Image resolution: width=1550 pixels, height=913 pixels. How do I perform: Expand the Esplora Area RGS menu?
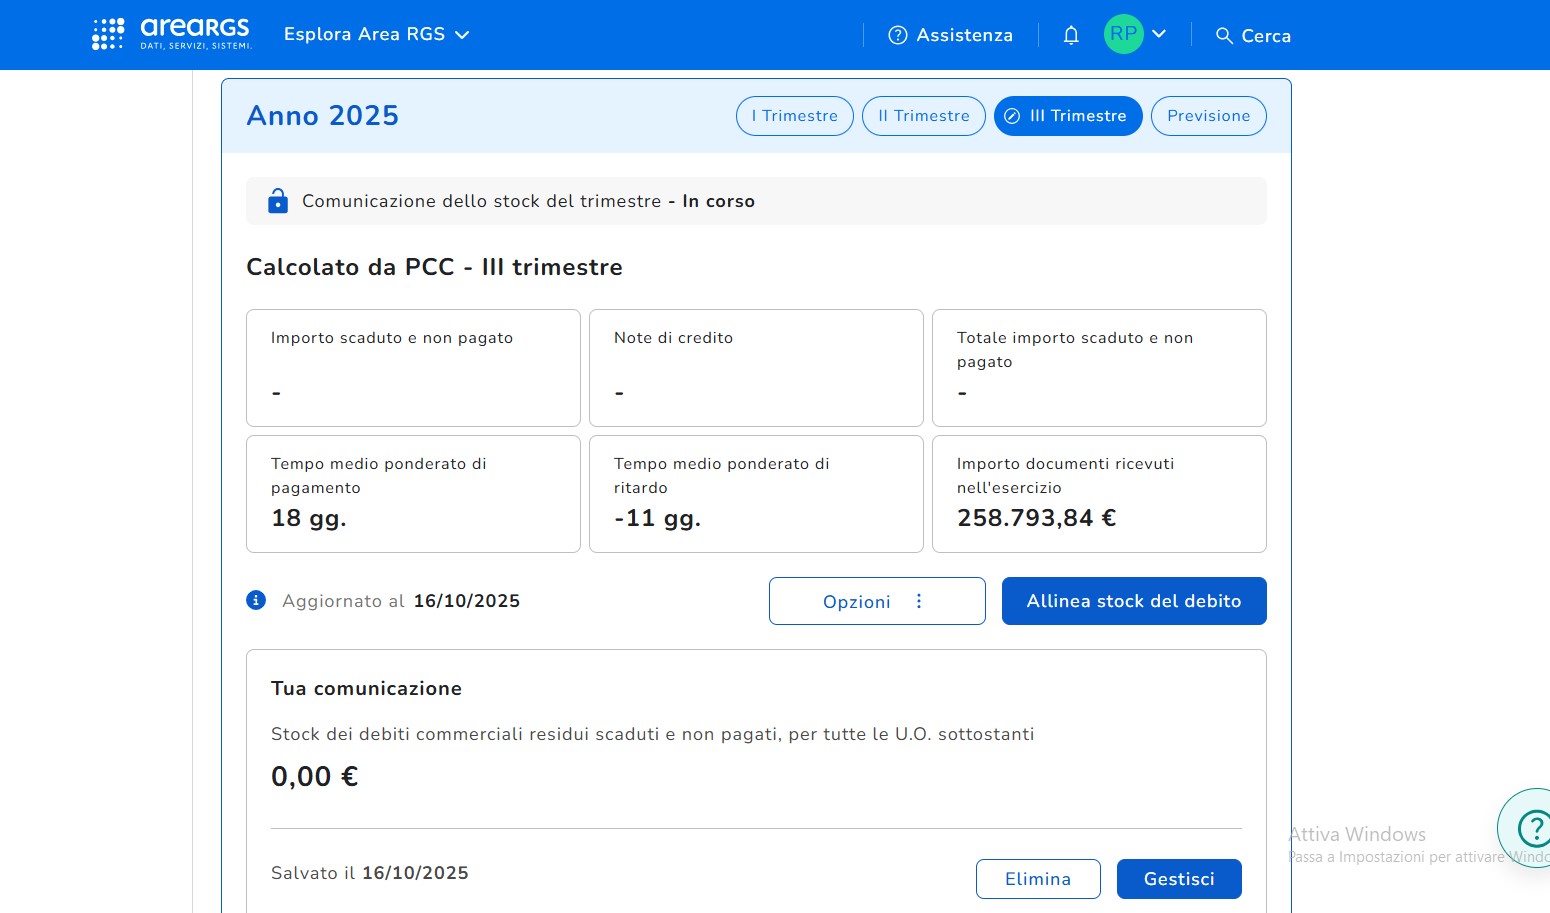point(376,34)
